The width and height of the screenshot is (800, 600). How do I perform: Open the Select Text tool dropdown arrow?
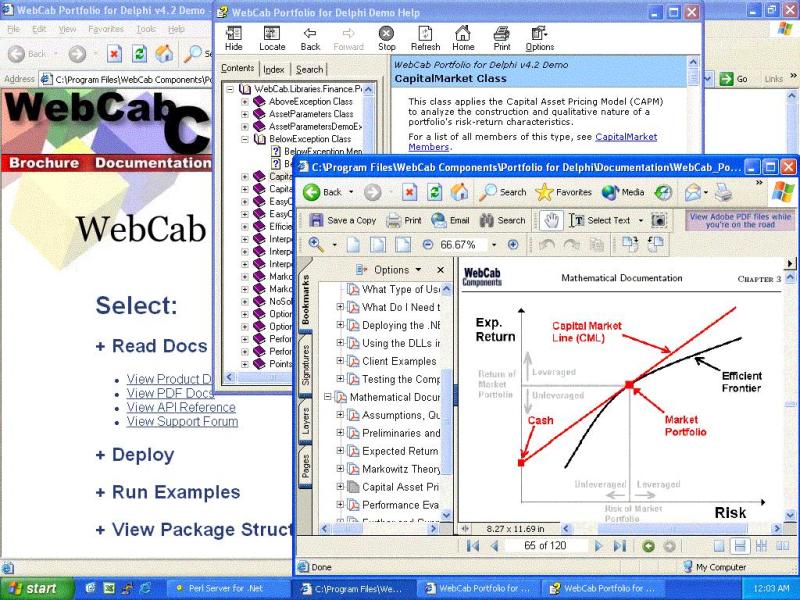click(641, 220)
